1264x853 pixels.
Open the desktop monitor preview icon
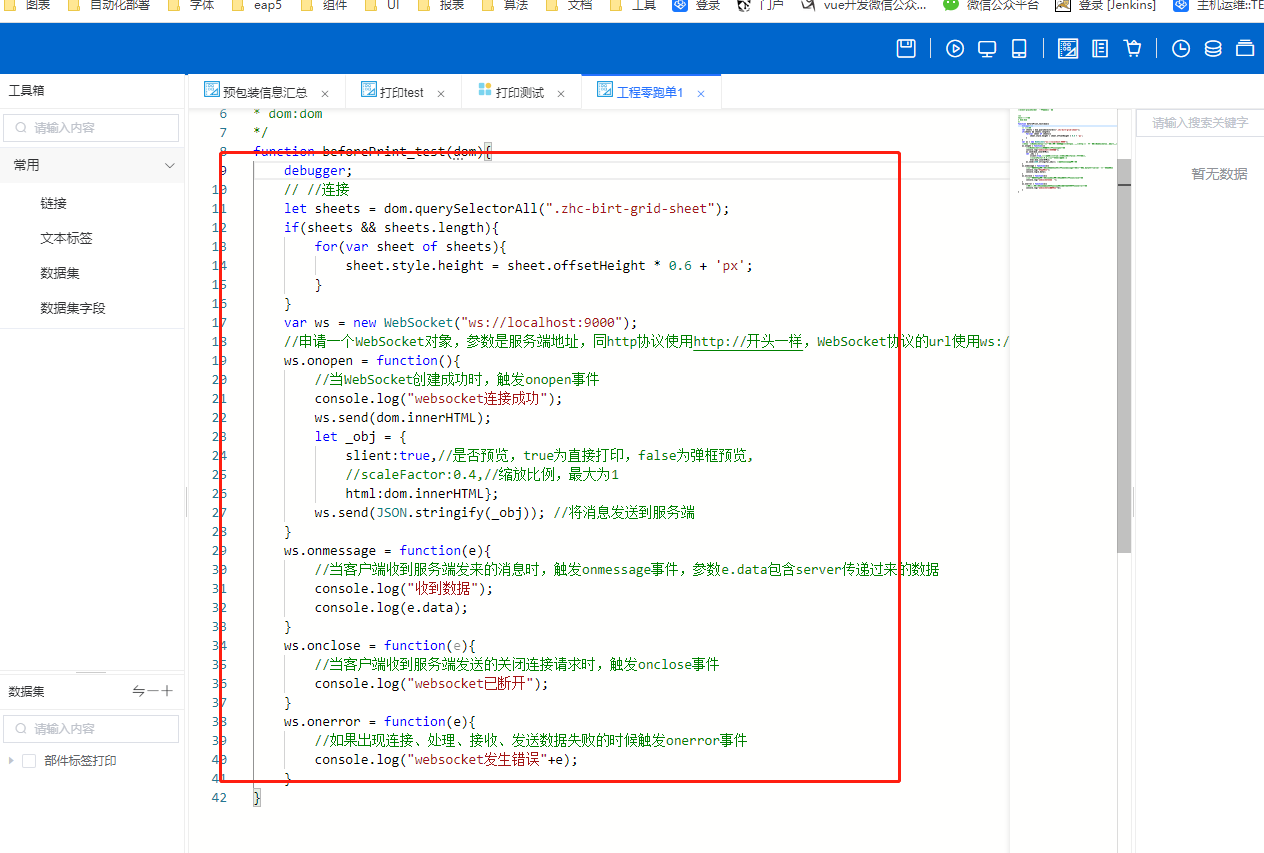click(x=987, y=48)
